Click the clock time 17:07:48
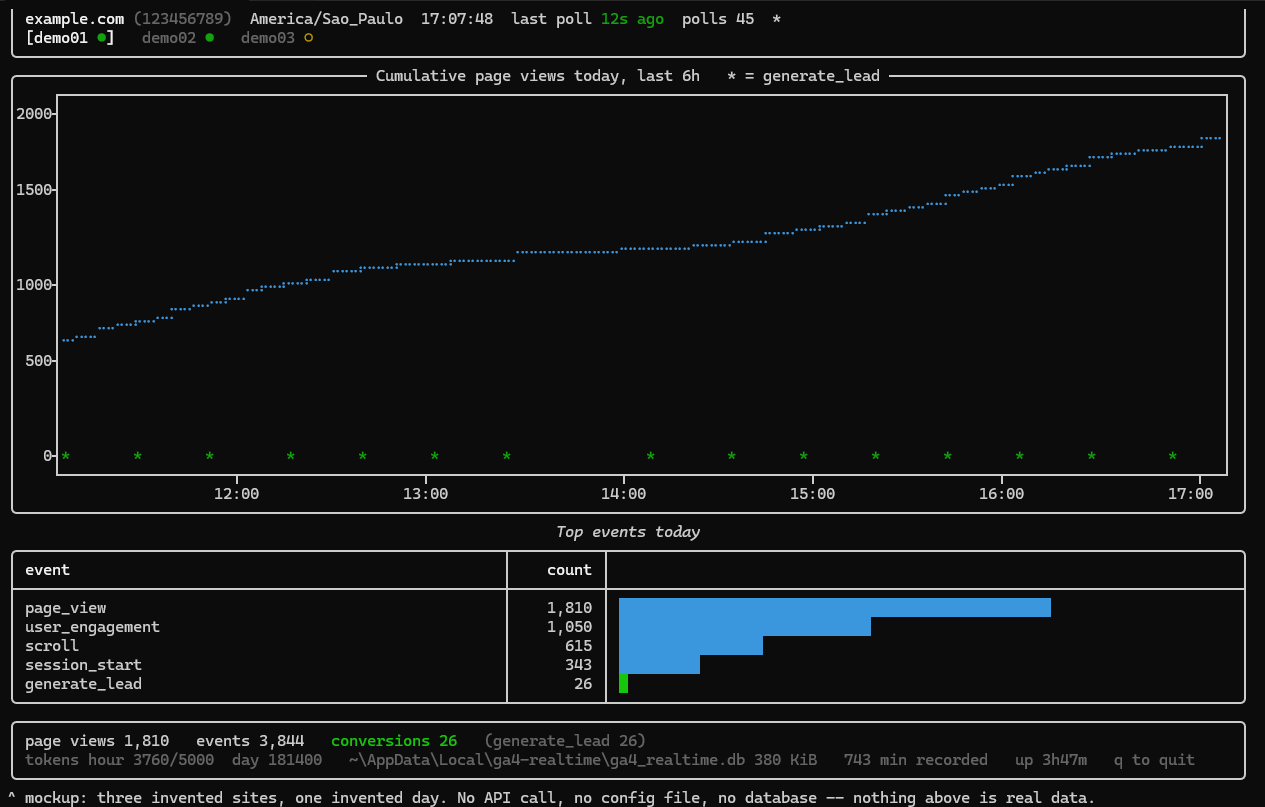The width and height of the screenshot is (1265, 807). coord(457,19)
